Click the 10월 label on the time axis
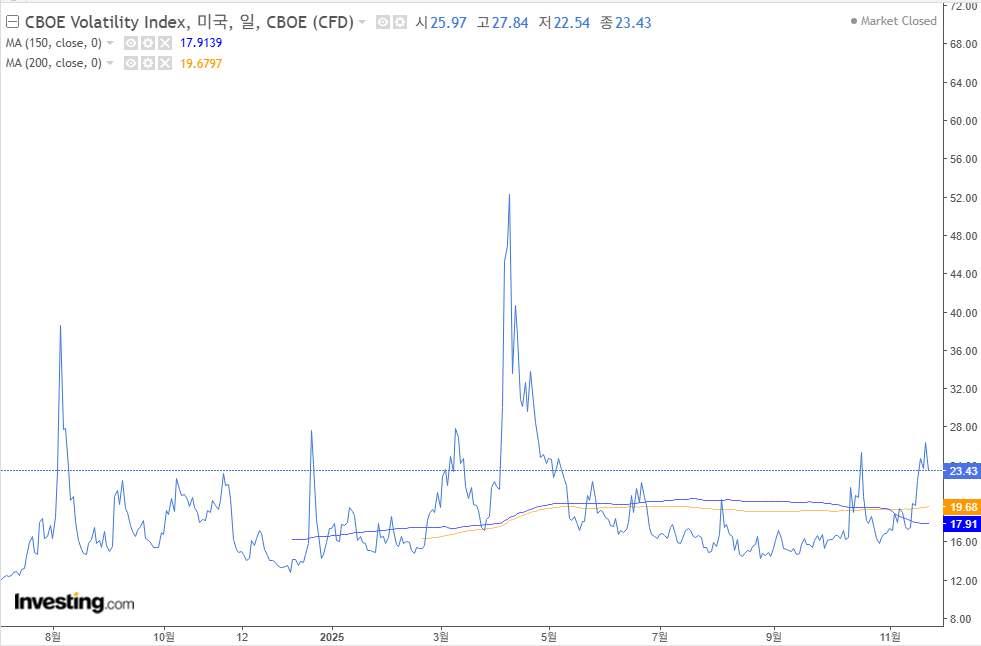Viewport: 981px width, 646px height. point(164,637)
